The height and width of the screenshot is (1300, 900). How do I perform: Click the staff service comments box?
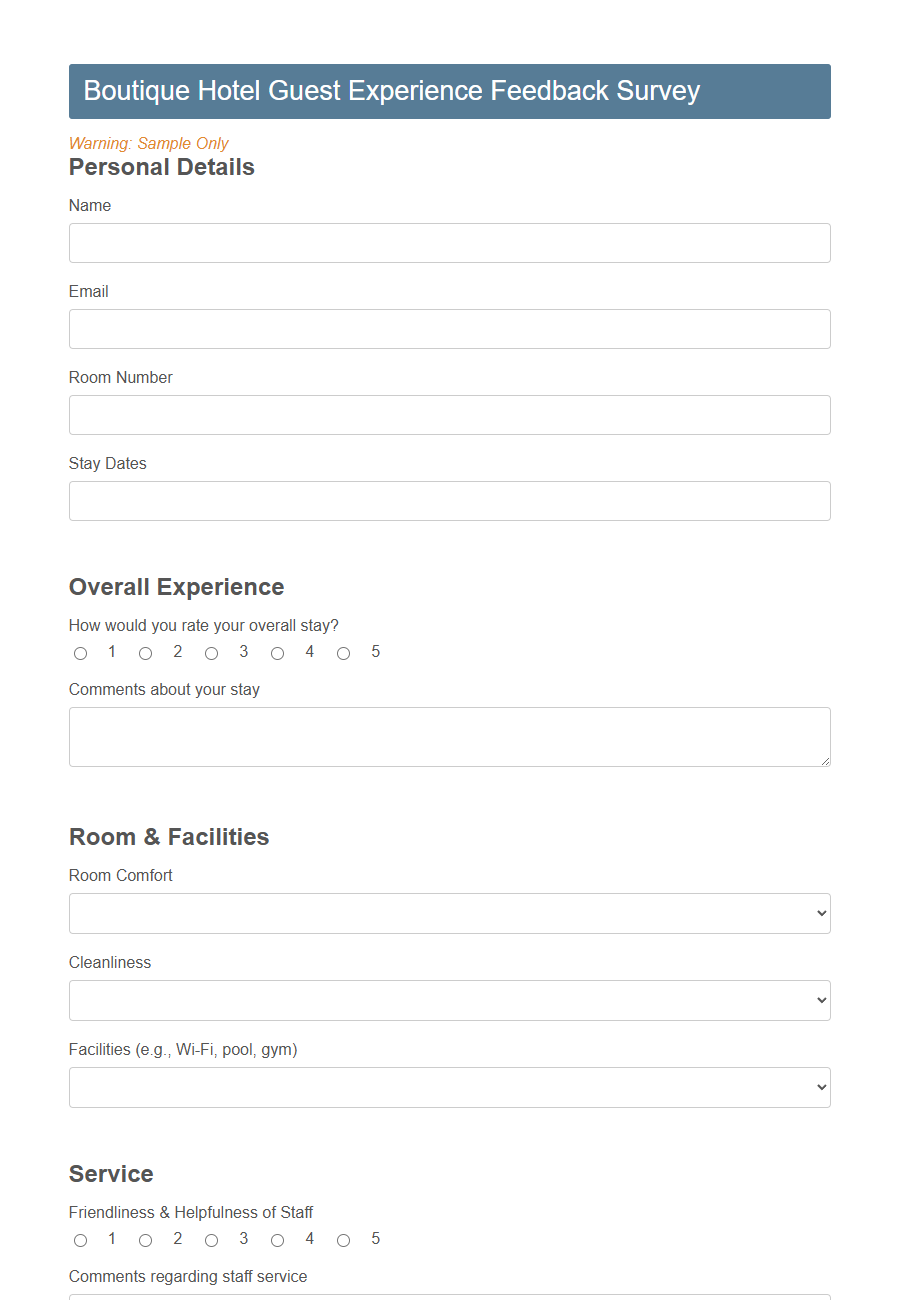tap(449, 1296)
